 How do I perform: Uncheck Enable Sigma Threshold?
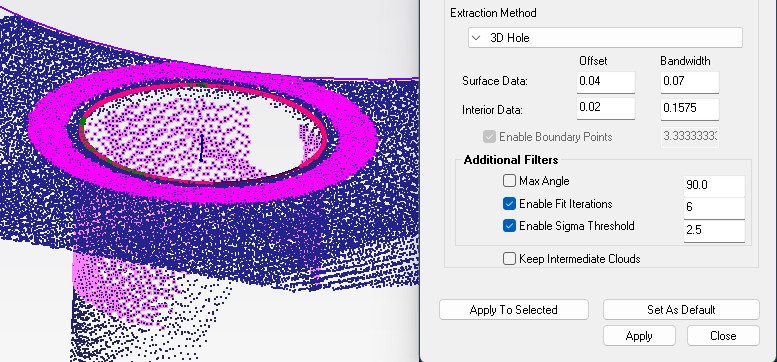(509, 226)
